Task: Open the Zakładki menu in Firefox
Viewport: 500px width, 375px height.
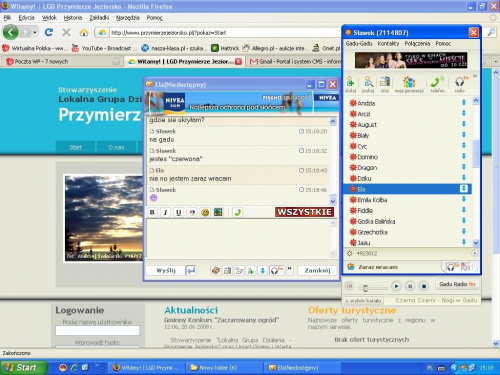Action: tap(99, 18)
